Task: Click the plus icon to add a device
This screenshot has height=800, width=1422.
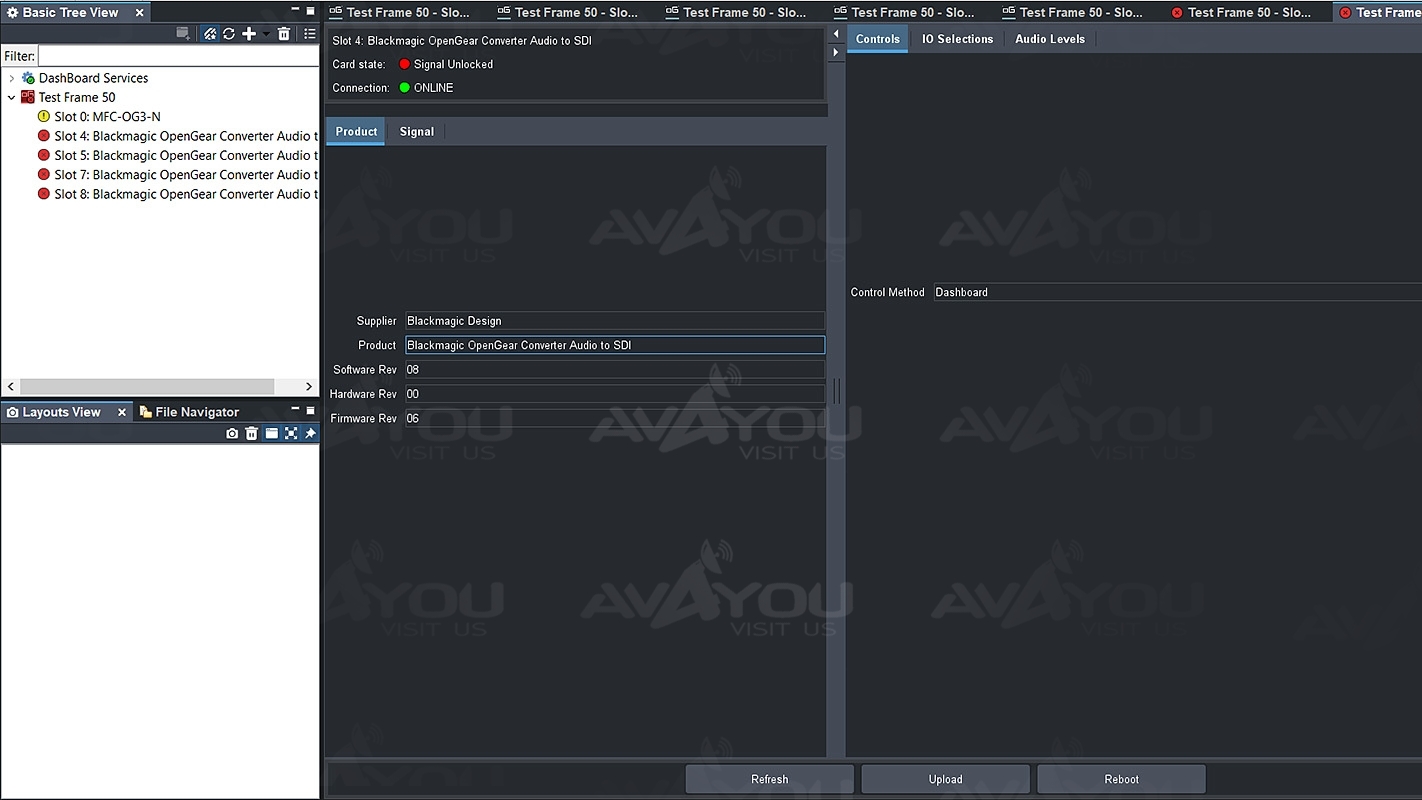Action: pos(249,34)
